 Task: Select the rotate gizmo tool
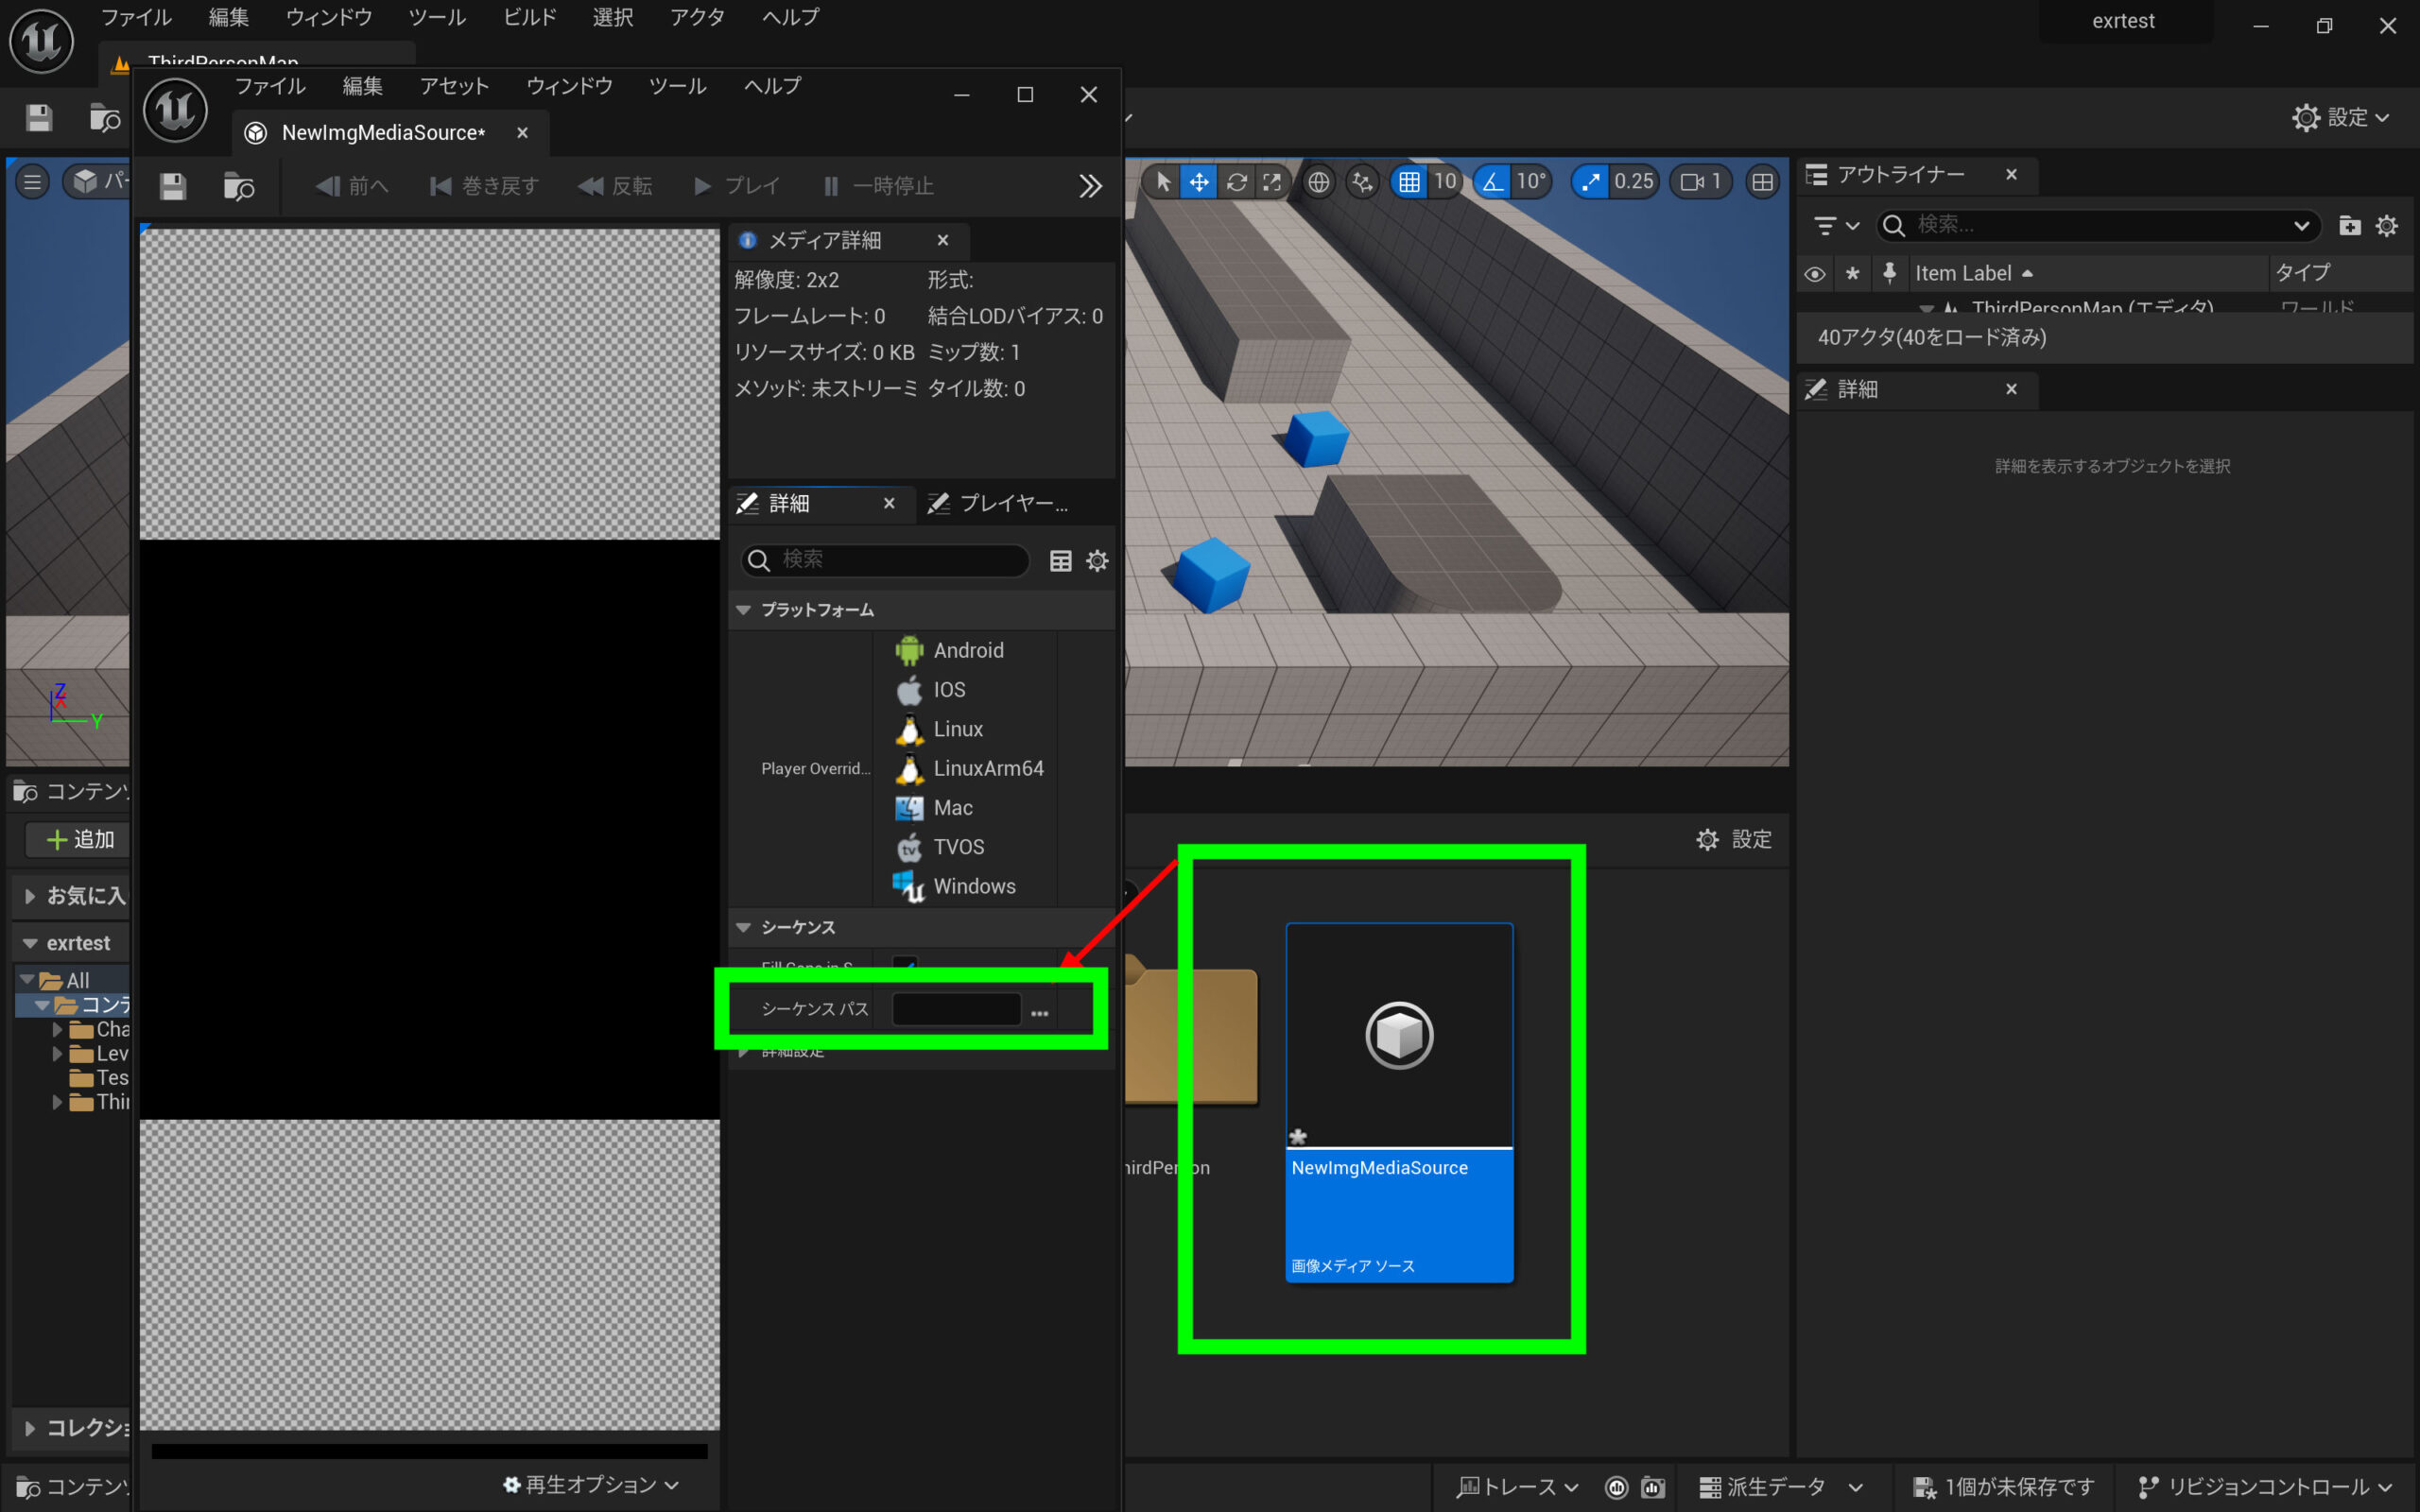click(1236, 182)
